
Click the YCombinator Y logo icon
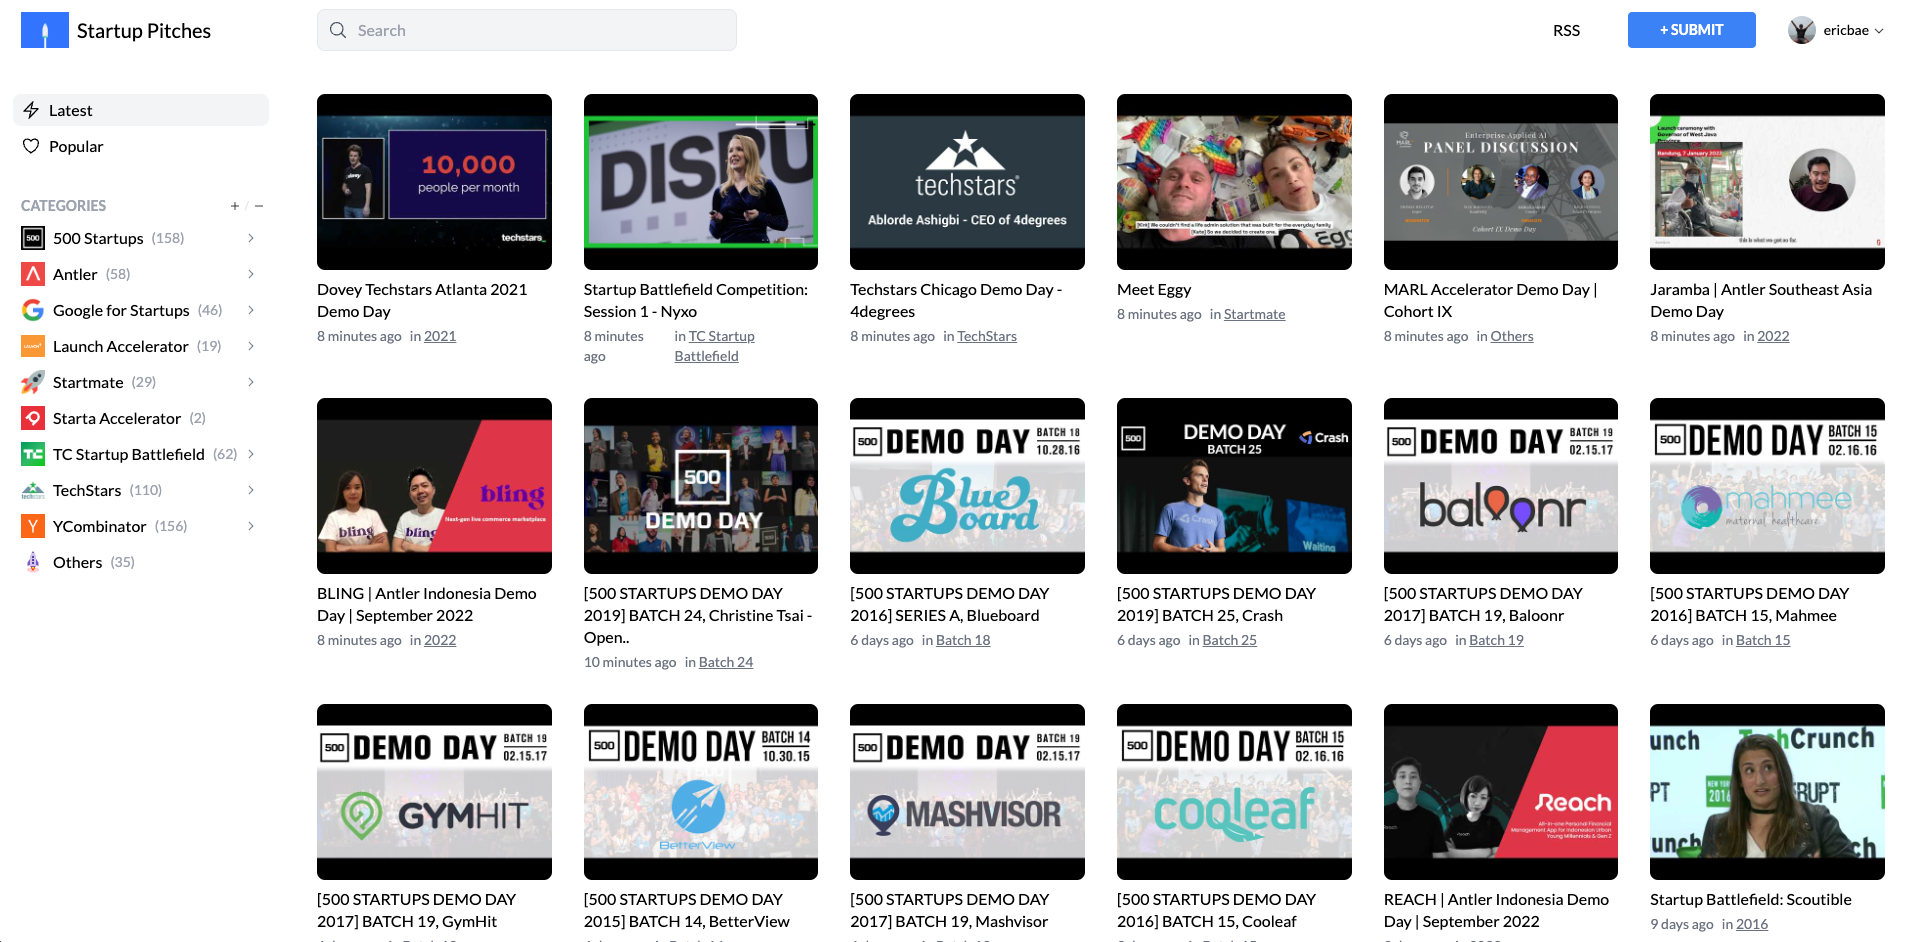(33, 526)
